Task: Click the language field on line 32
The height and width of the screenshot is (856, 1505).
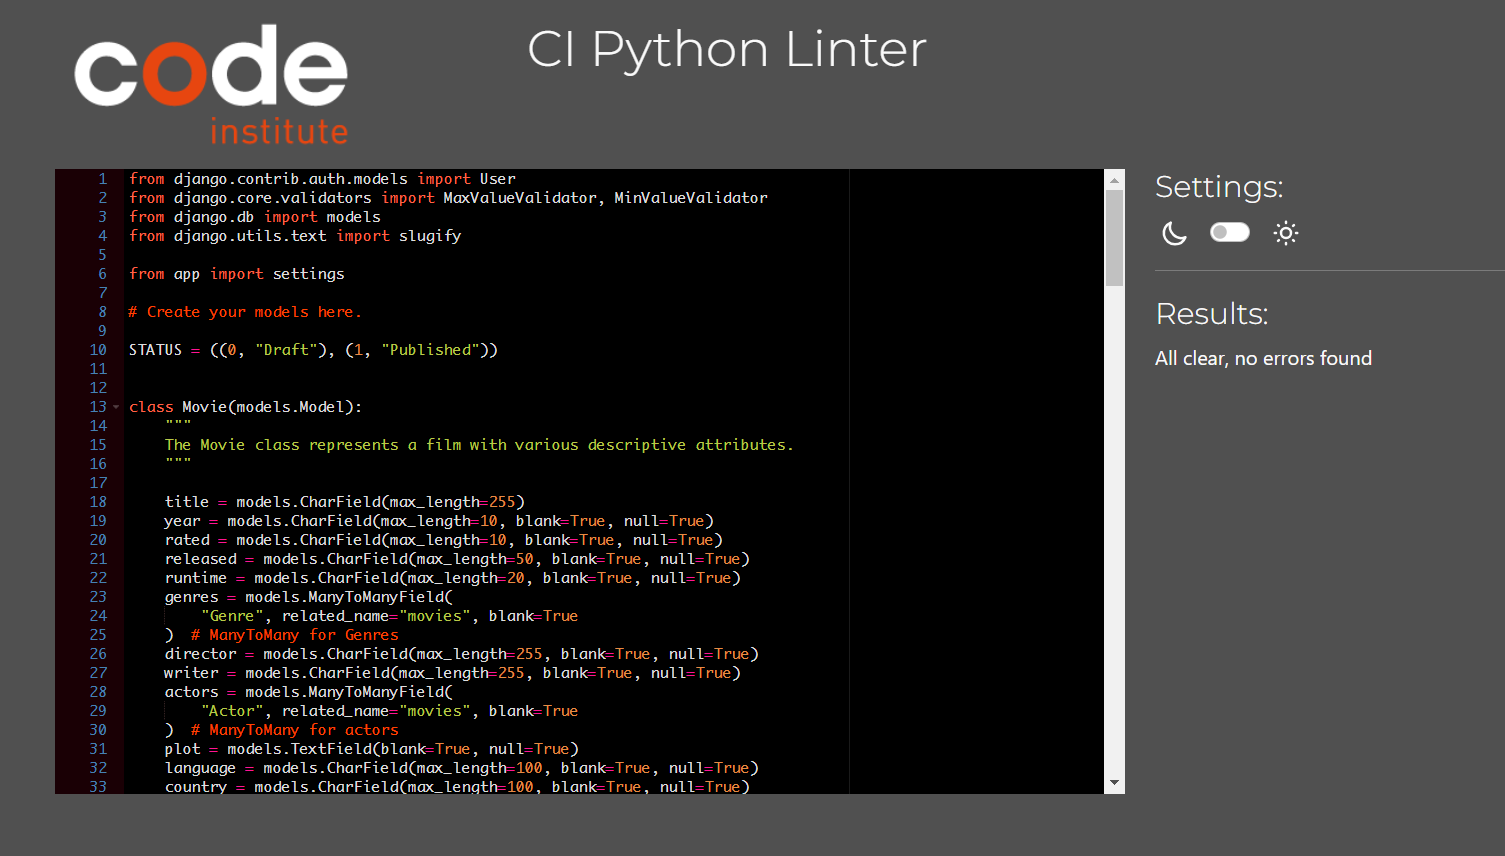Action: point(461,768)
